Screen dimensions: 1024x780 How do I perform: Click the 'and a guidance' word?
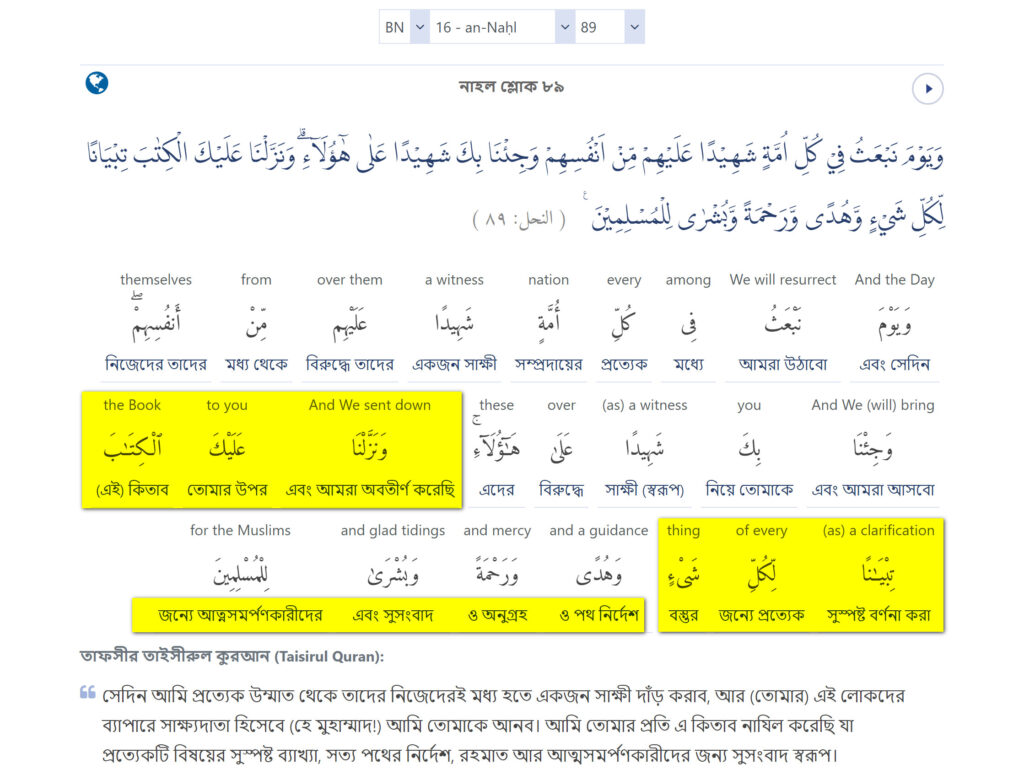coord(598,574)
